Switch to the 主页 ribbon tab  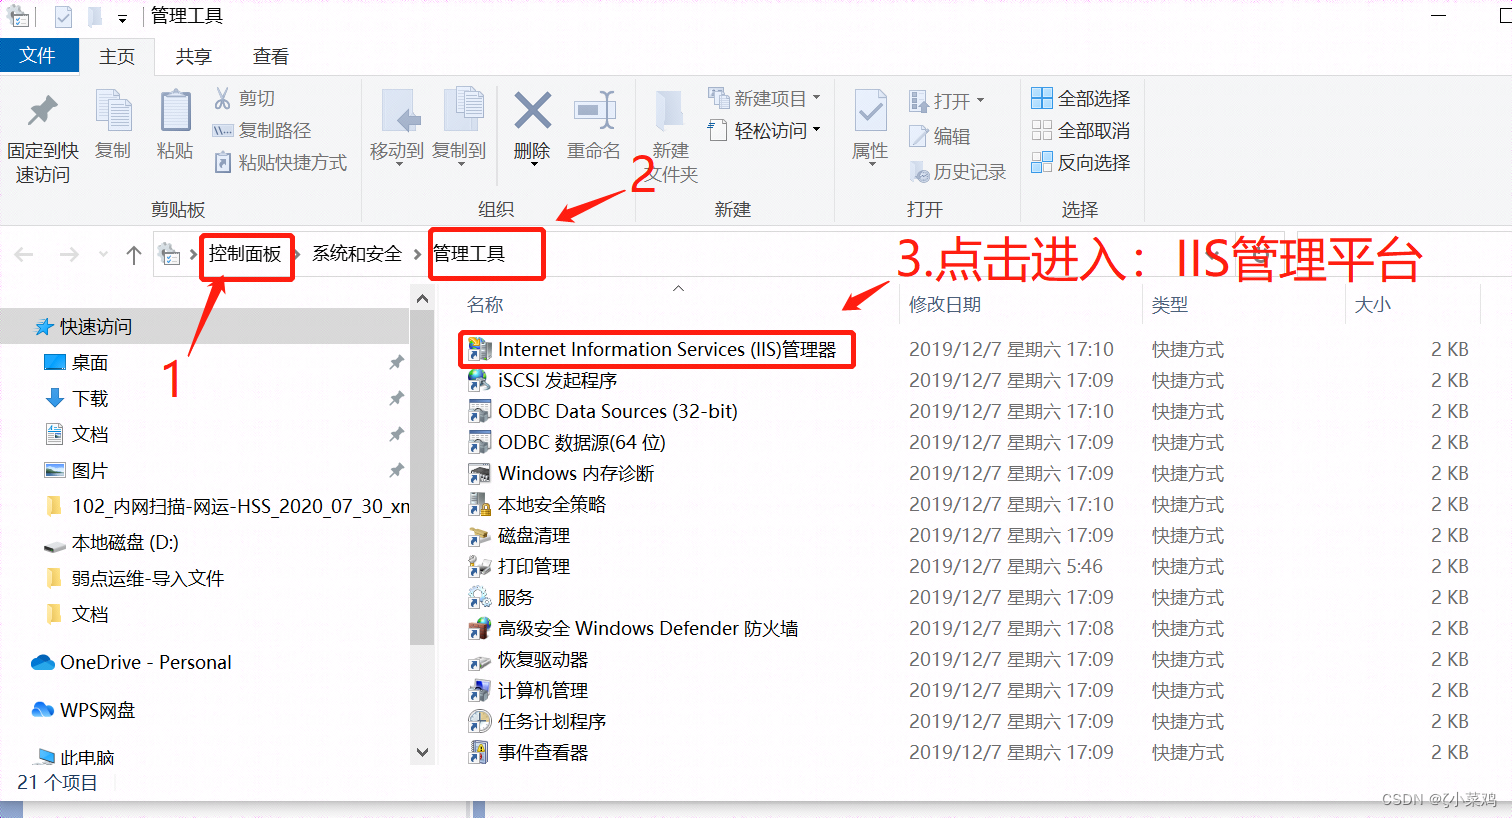click(x=117, y=56)
